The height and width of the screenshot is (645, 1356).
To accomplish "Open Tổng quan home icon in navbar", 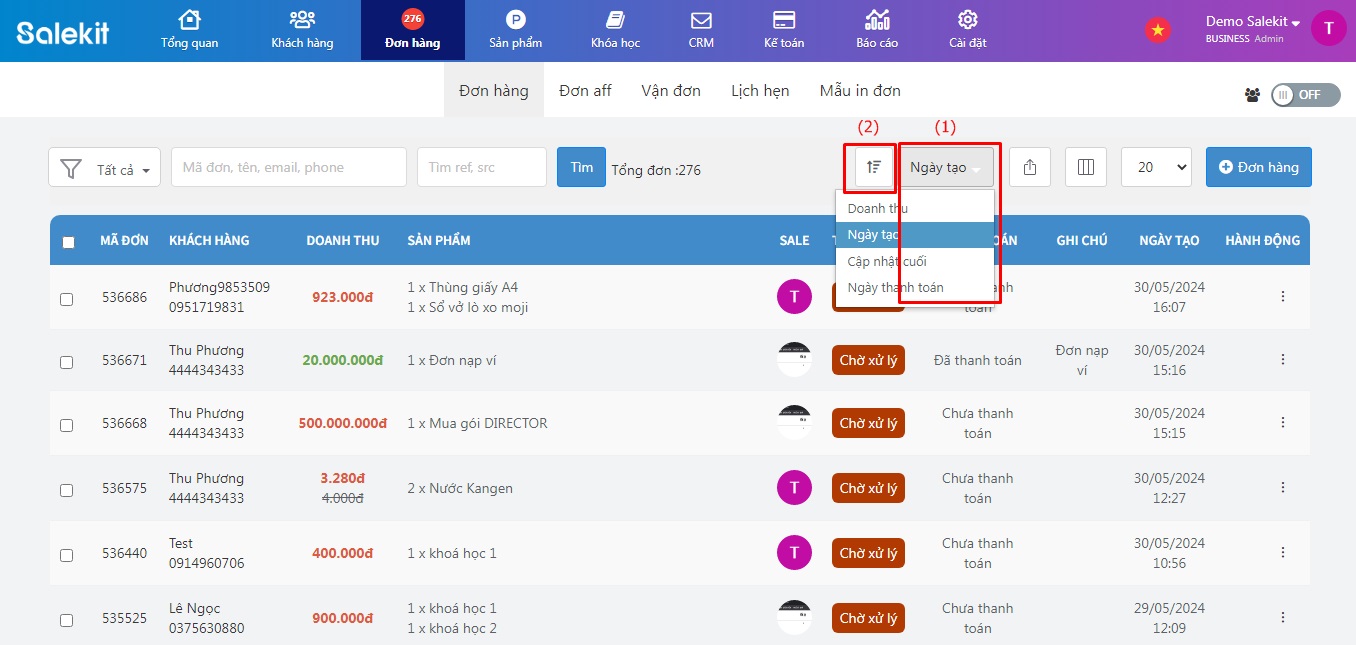I will point(189,20).
